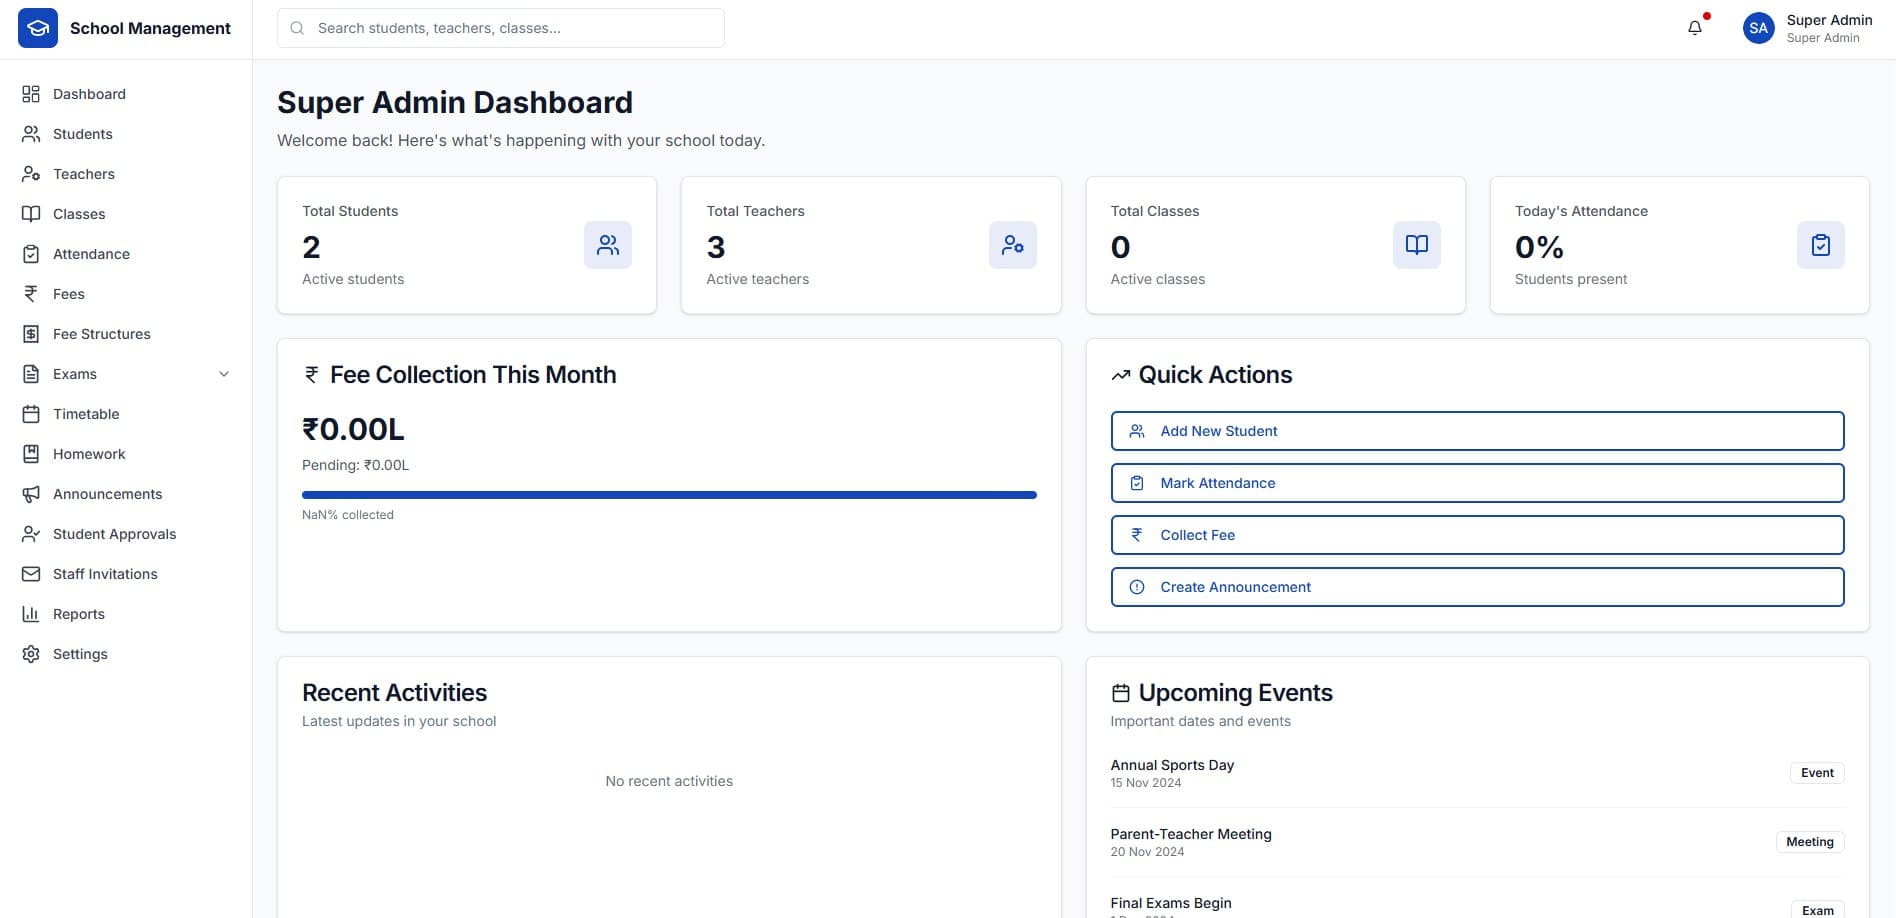Click the Total Classes book icon
This screenshot has height=918, width=1896.
tap(1416, 244)
